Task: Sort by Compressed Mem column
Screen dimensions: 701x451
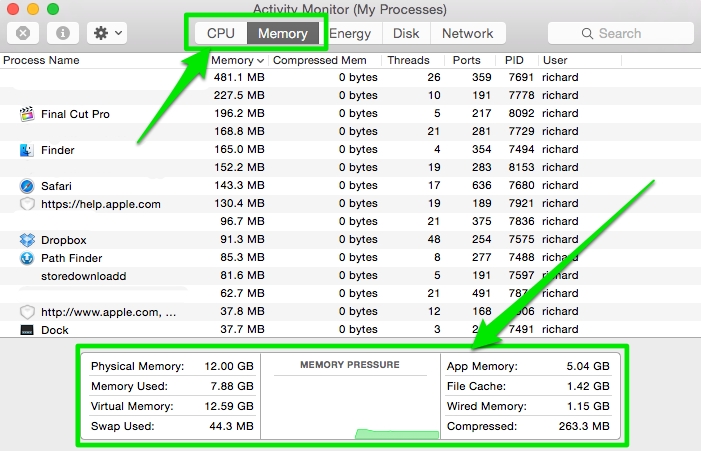Action: coord(320,60)
